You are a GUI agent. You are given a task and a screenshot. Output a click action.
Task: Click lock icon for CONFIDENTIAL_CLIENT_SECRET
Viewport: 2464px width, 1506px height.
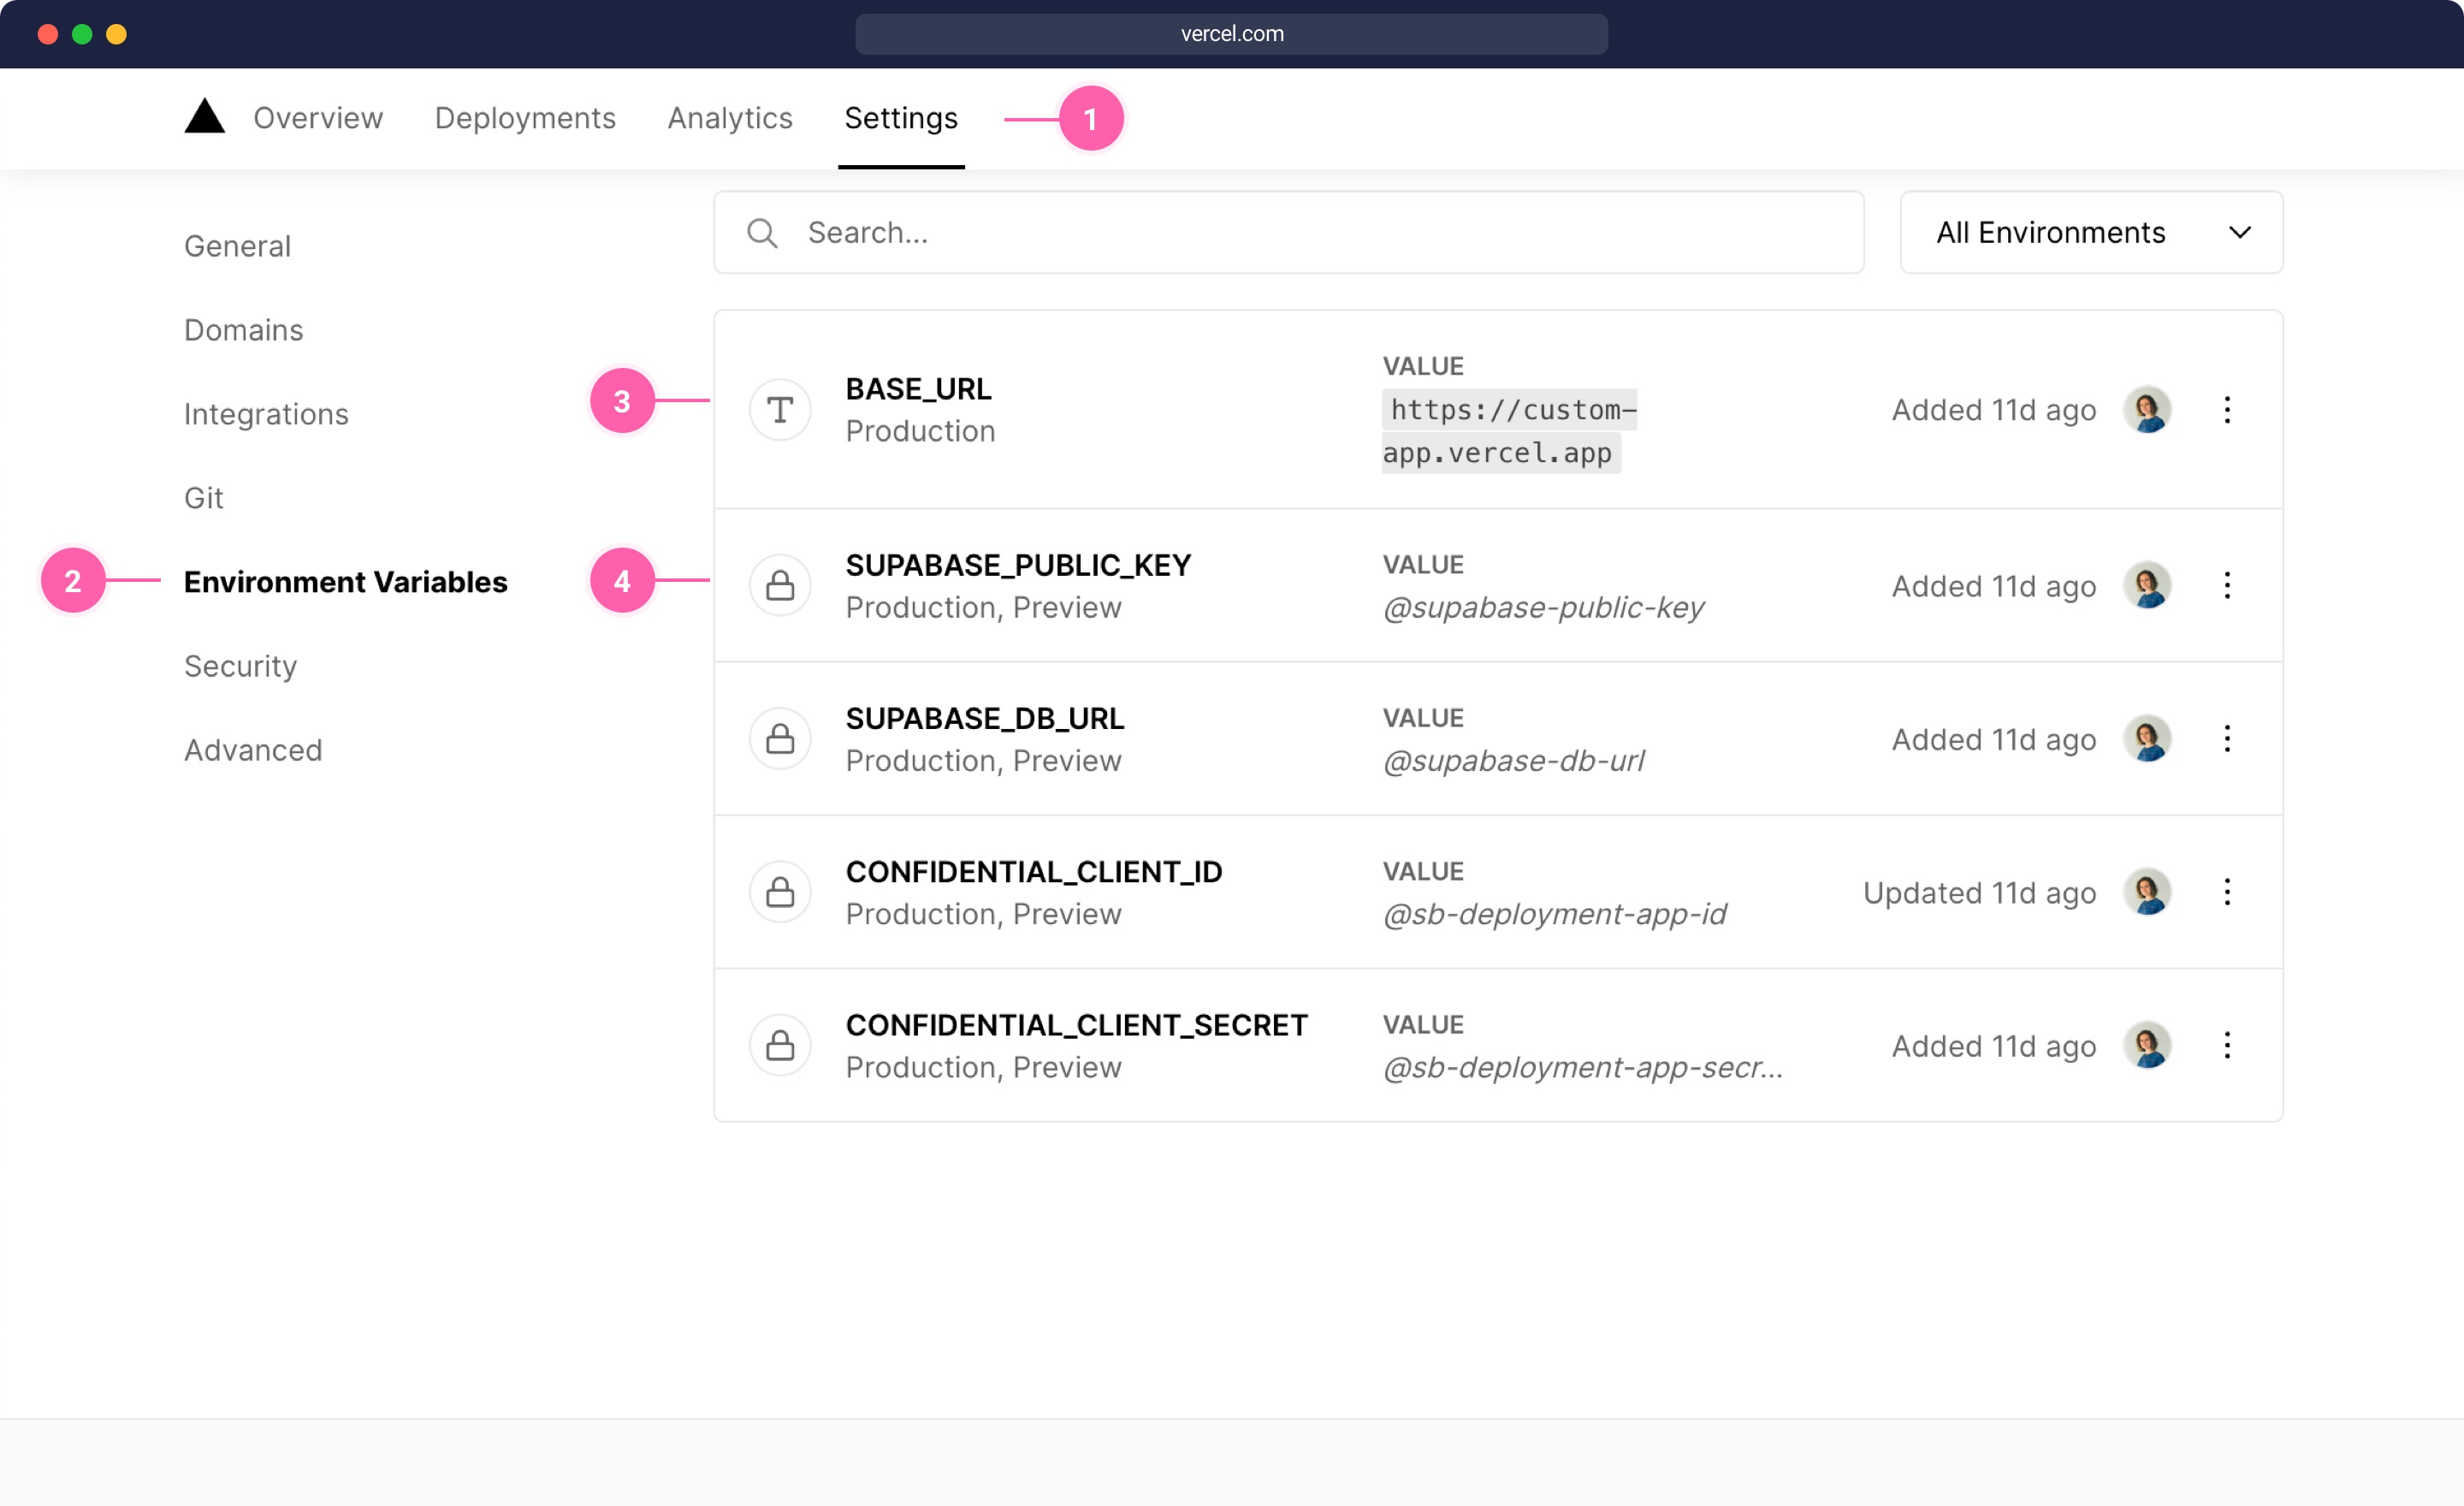click(x=780, y=1046)
